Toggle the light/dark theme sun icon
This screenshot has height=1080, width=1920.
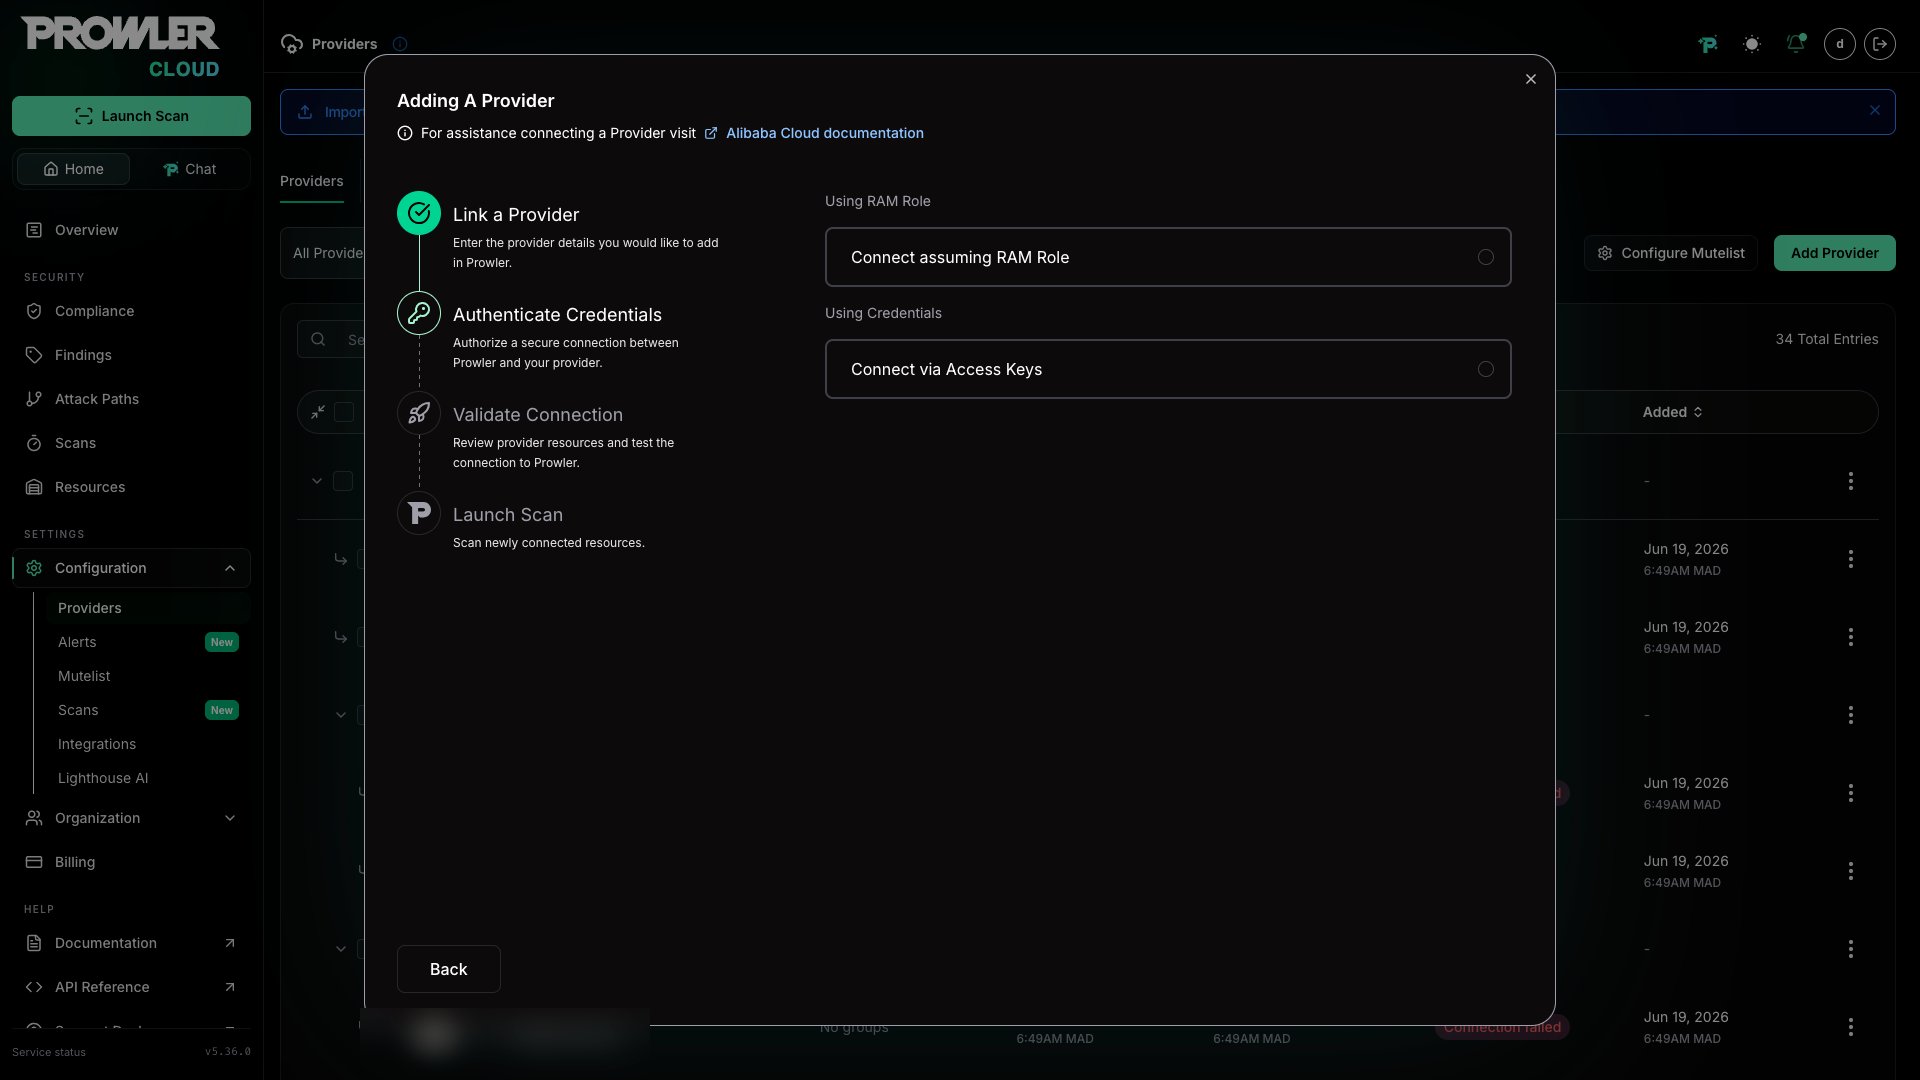tap(1752, 44)
